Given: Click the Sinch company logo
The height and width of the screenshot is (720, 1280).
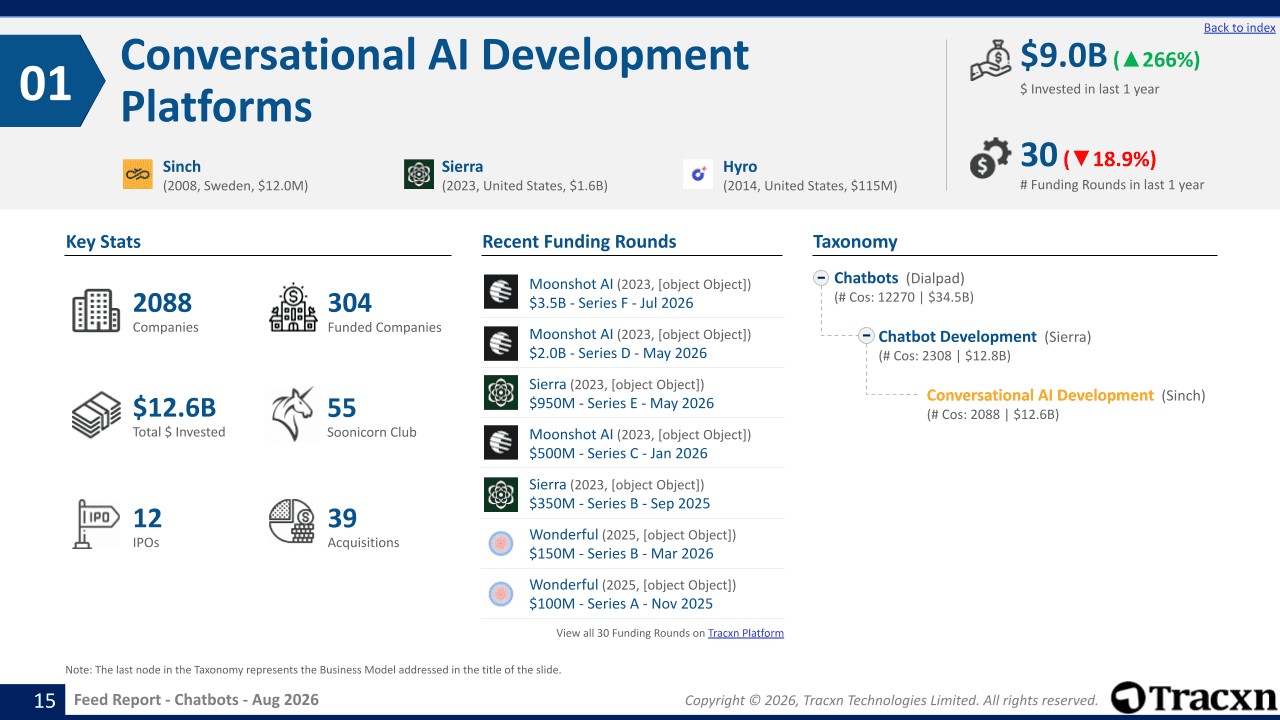Looking at the screenshot, I should point(138,174).
